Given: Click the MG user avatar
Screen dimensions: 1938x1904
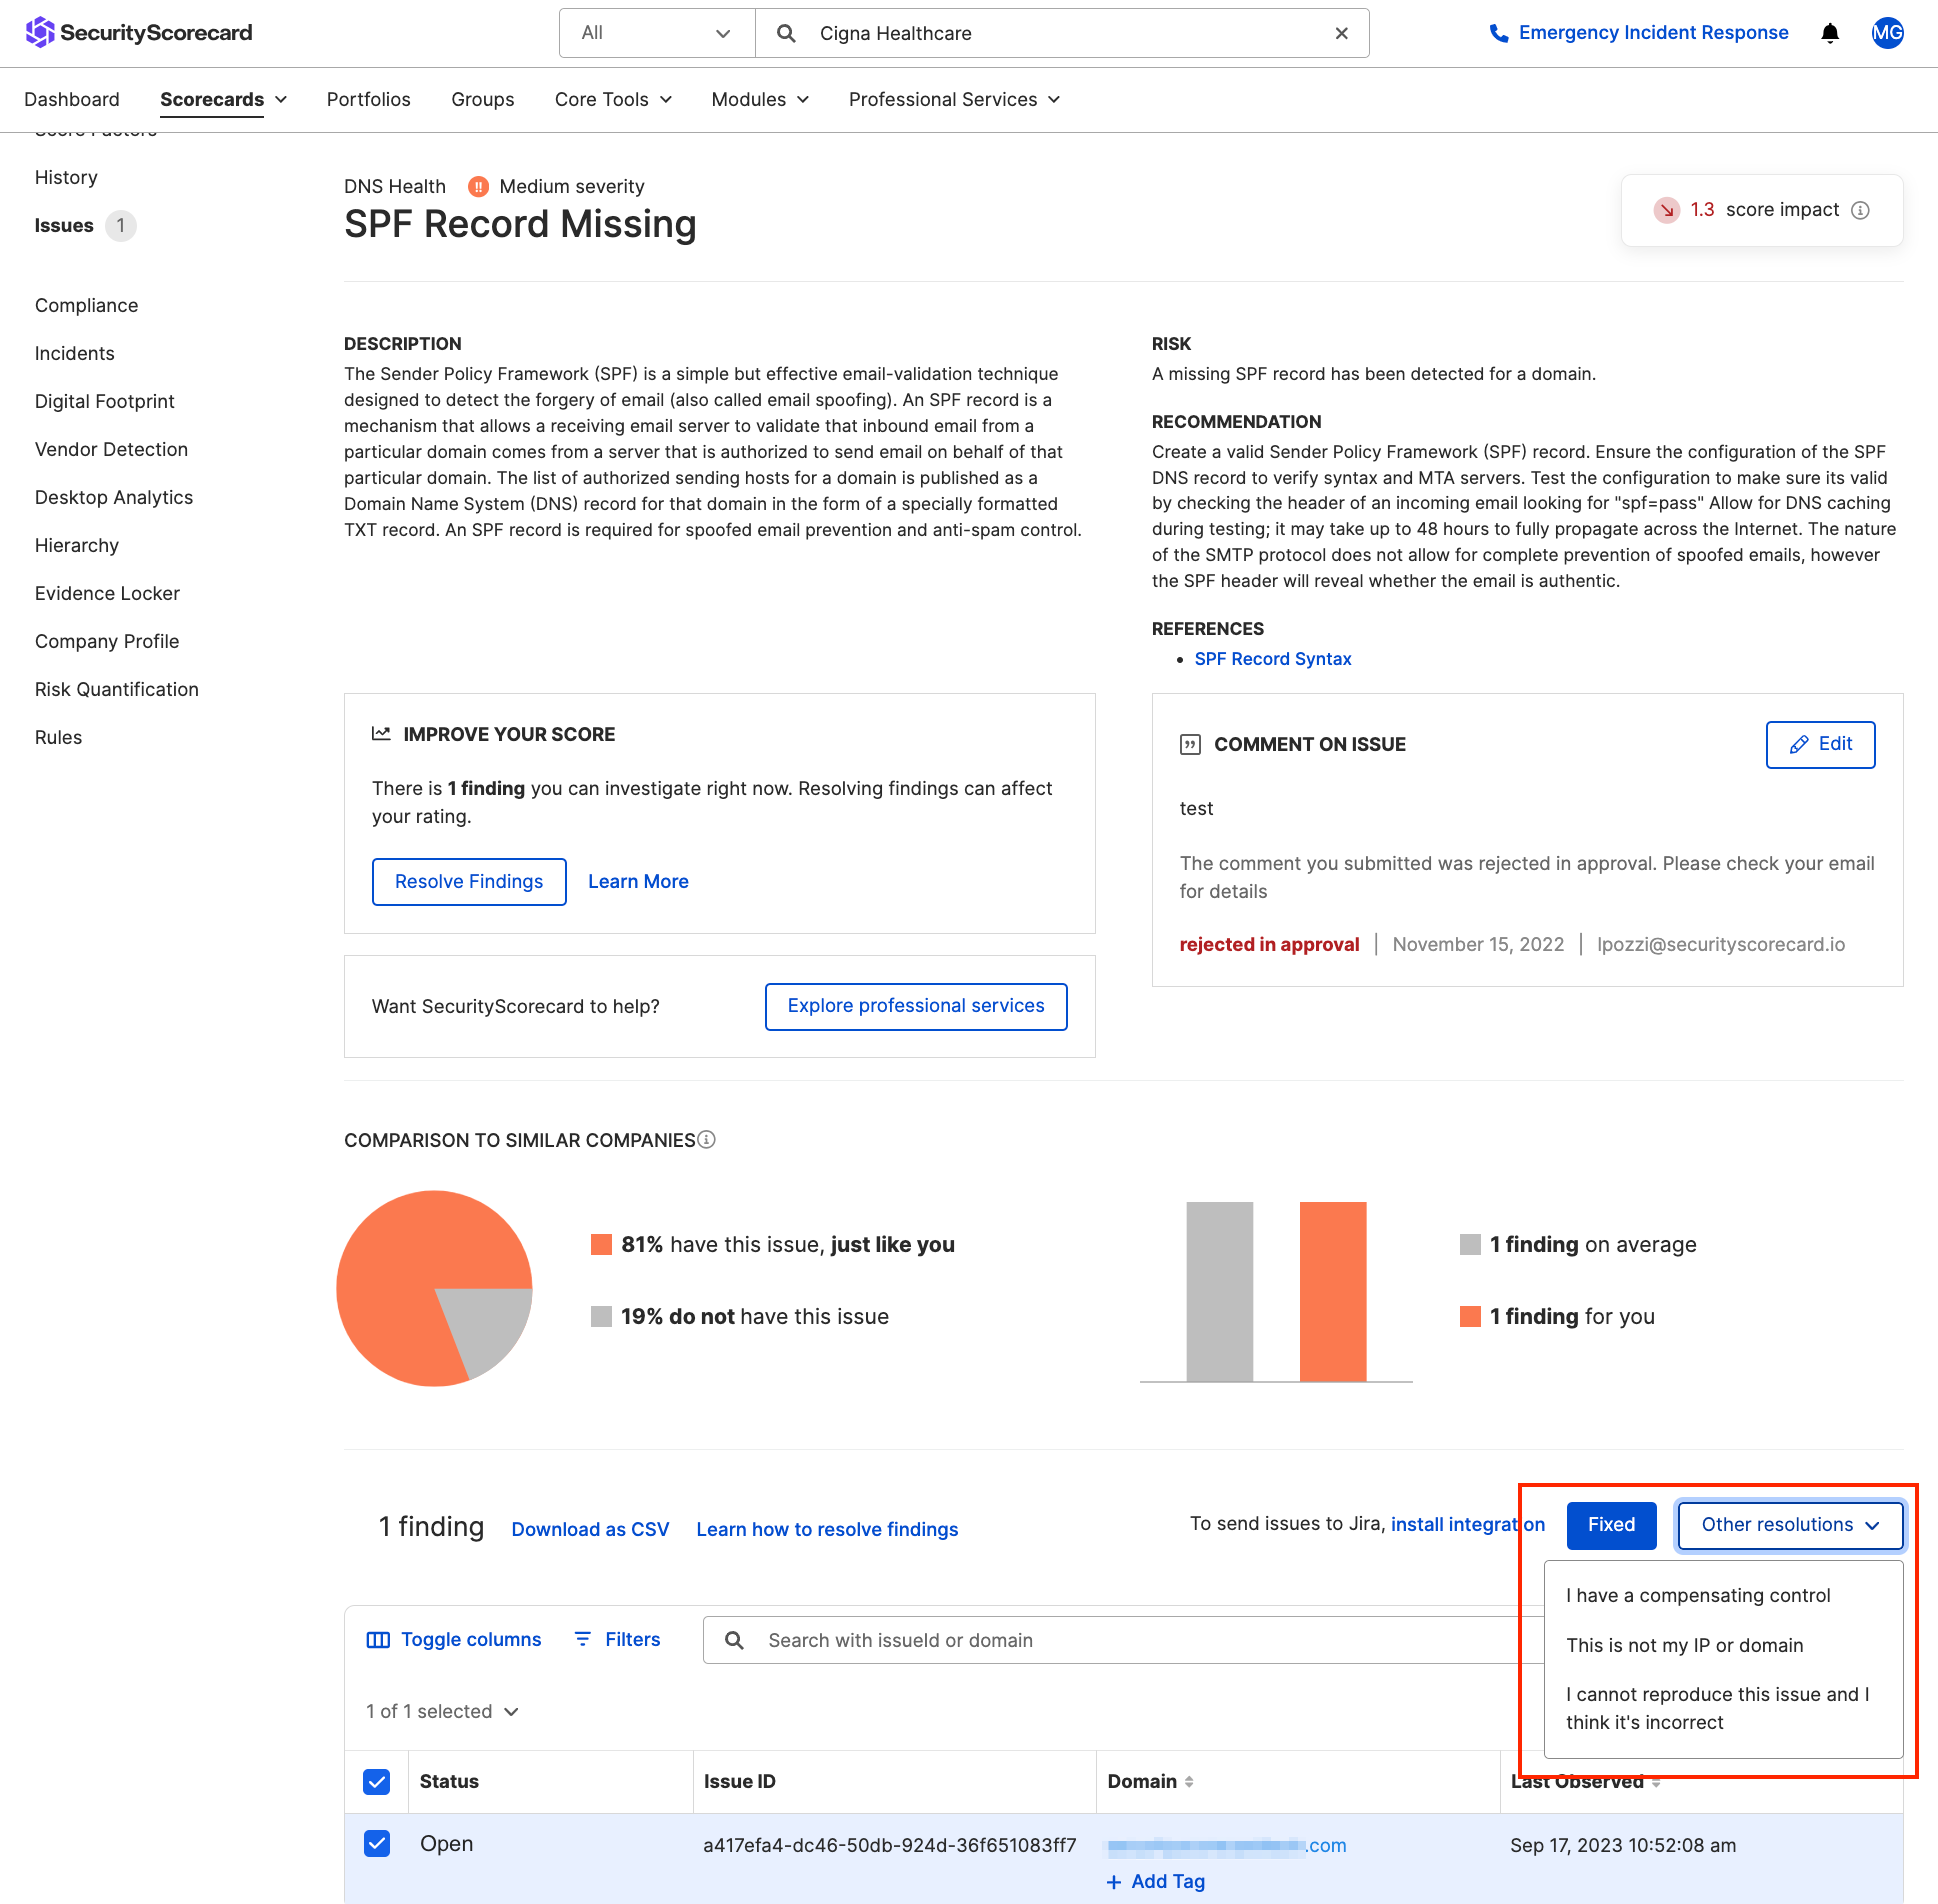Looking at the screenshot, I should click(1887, 33).
